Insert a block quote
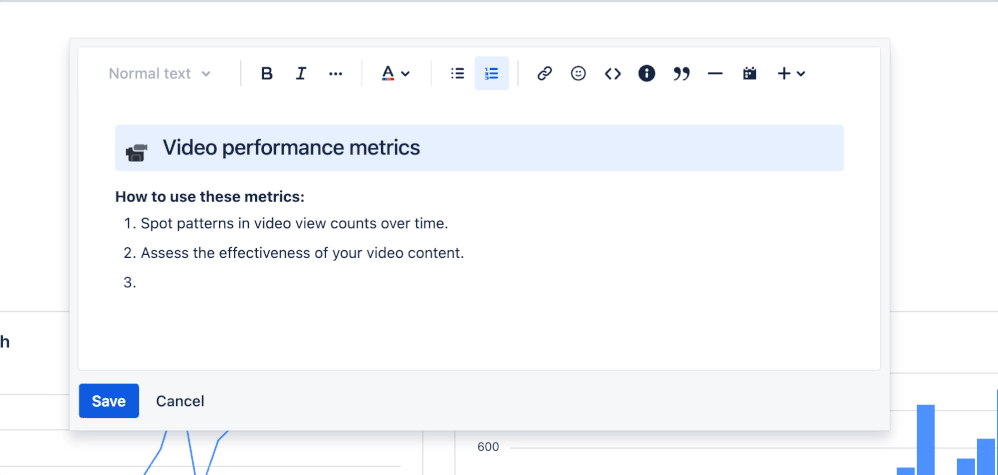The width and height of the screenshot is (998, 475). tap(681, 74)
